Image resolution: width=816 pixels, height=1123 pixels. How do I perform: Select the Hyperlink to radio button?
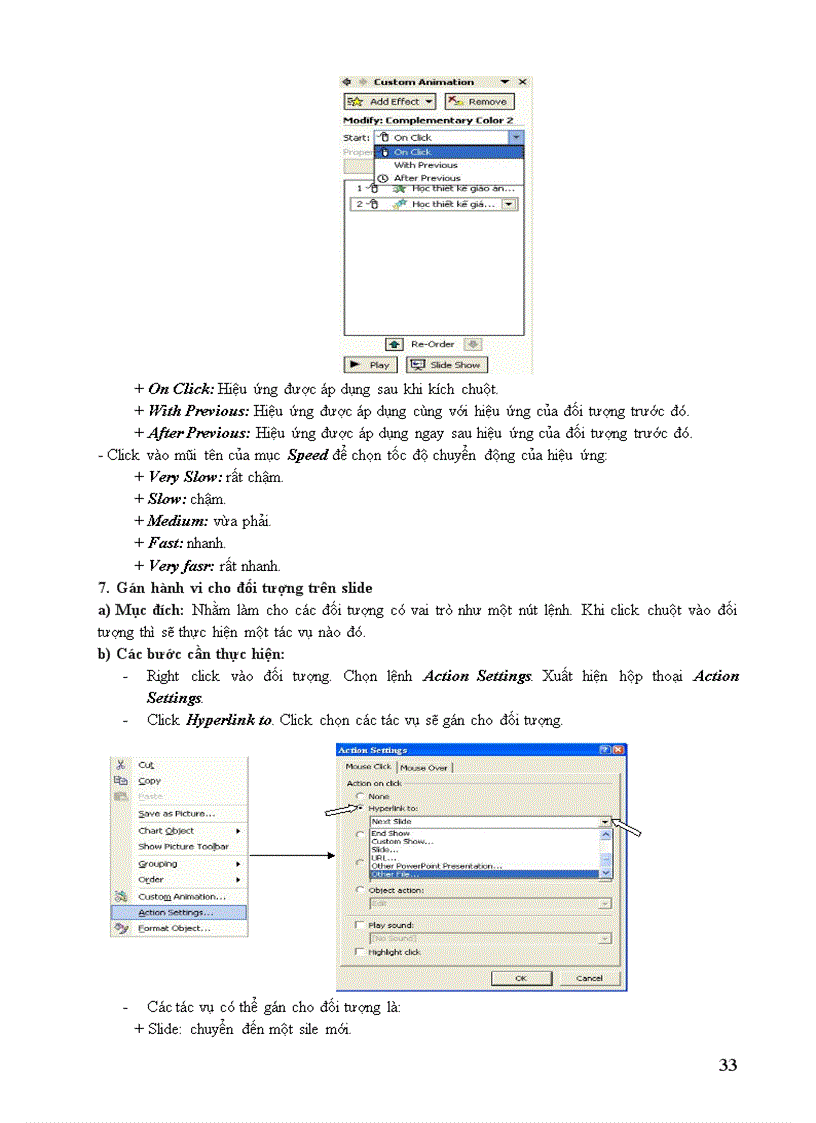coord(360,808)
